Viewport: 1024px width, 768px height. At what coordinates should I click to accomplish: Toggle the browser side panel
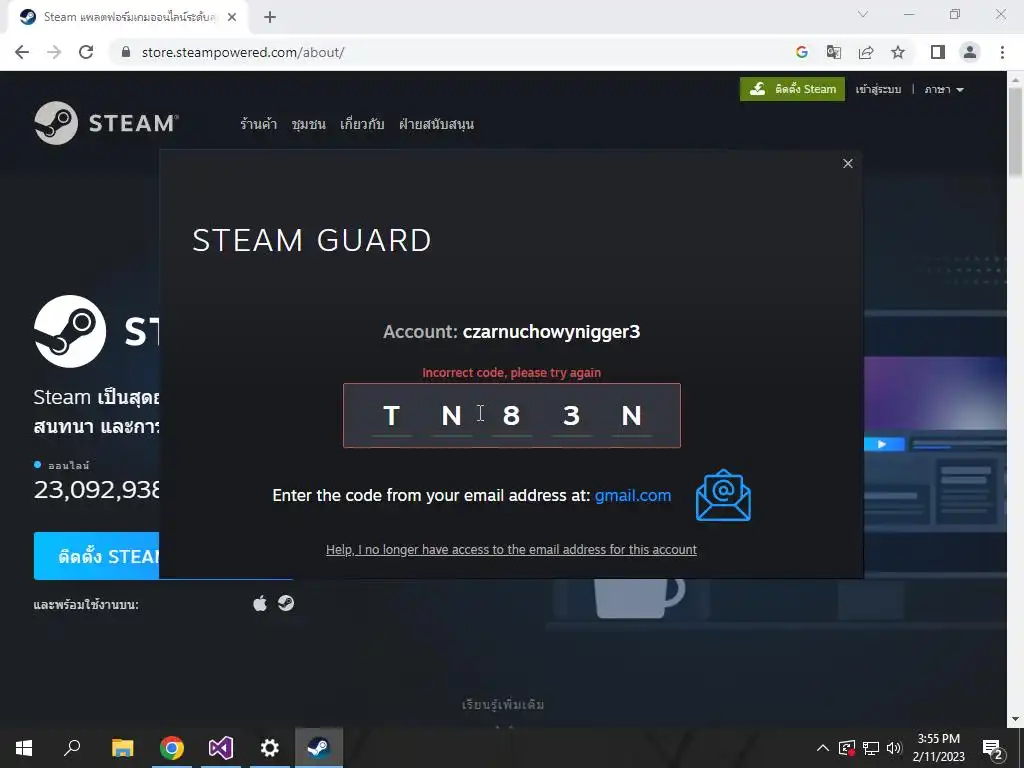[938, 52]
